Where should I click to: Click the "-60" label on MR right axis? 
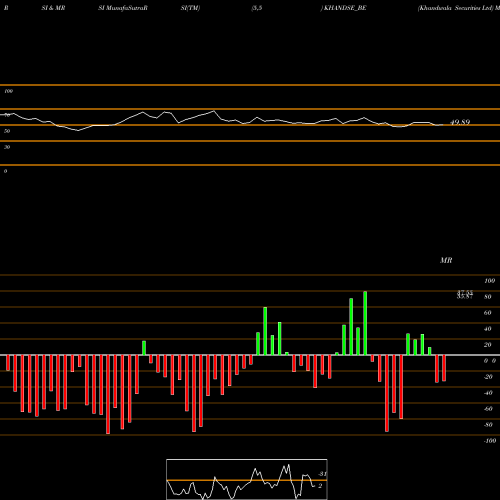pos(488,409)
